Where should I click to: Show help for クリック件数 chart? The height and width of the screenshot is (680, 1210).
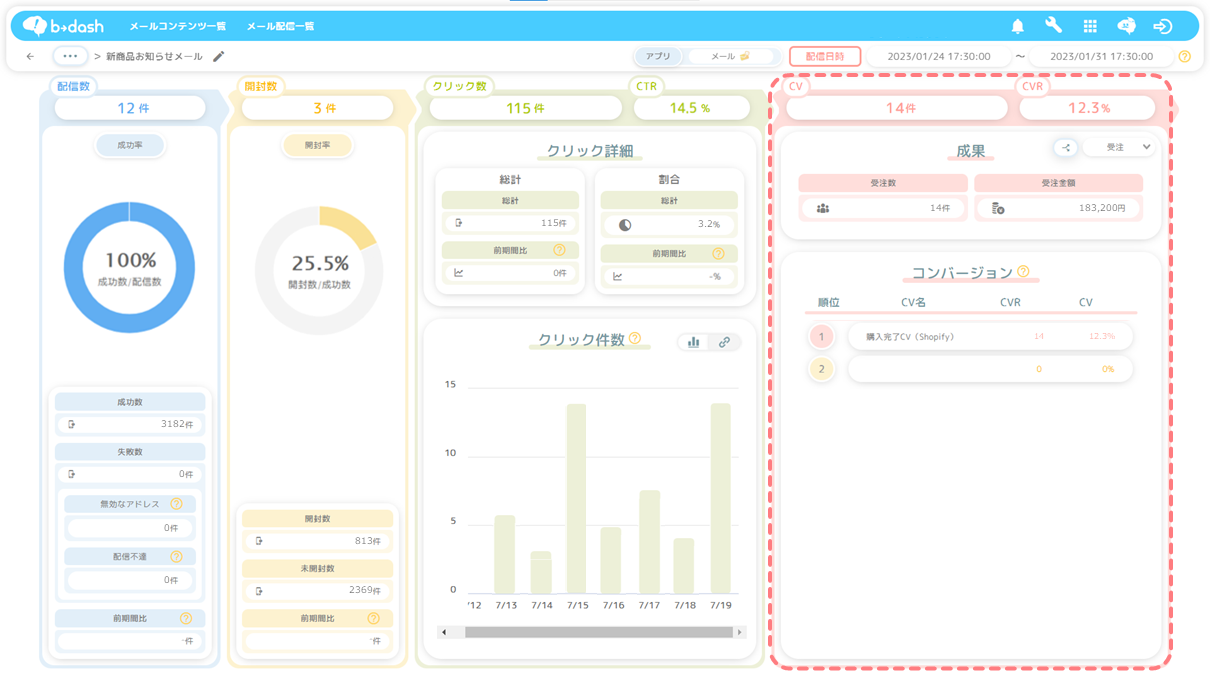click(x=635, y=338)
